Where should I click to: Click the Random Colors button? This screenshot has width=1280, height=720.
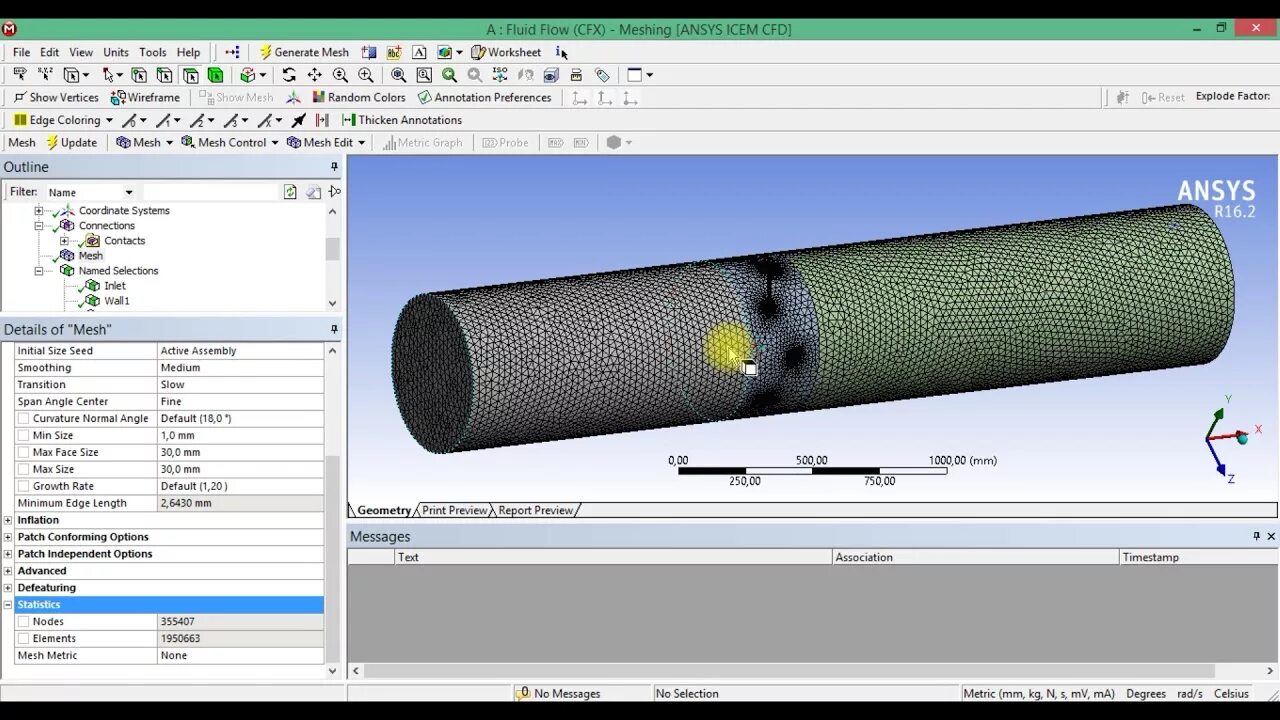point(359,97)
